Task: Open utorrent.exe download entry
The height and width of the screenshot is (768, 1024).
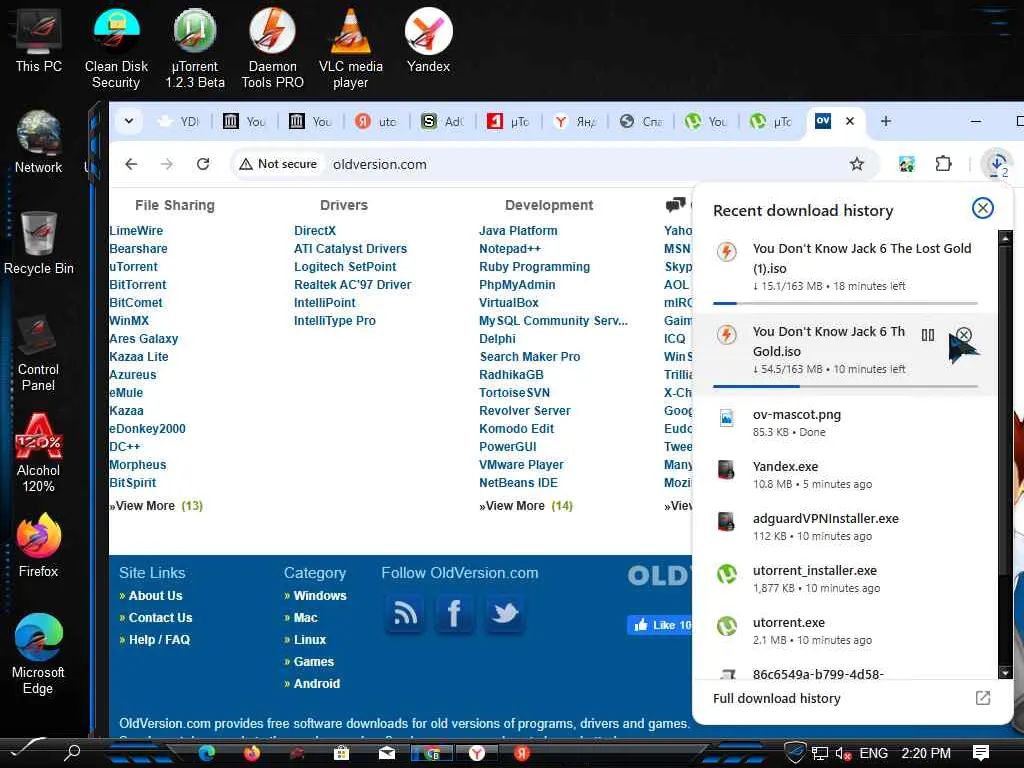Action: click(845, 631)
